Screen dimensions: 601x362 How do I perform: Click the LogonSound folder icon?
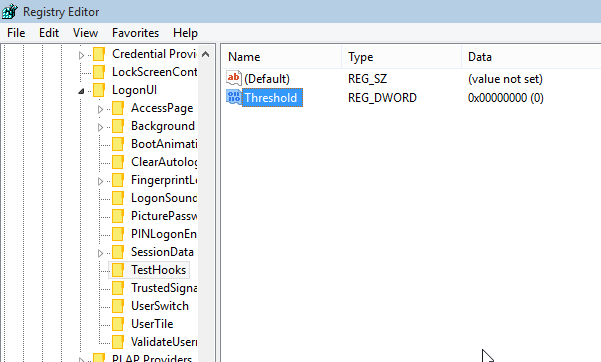(x=118, y=198)
